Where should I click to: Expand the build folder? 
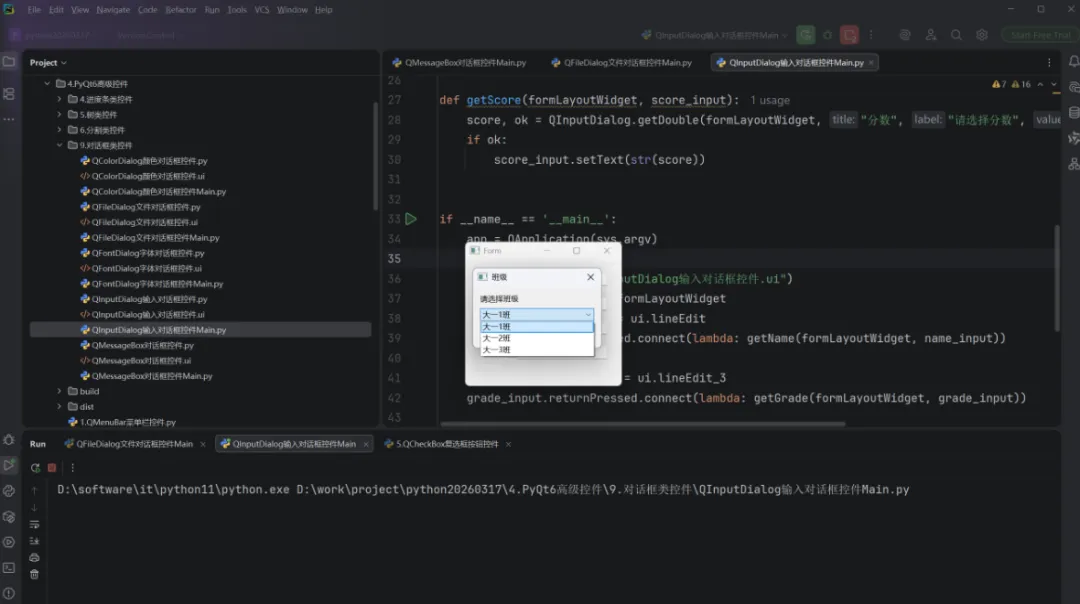(59, 391)
